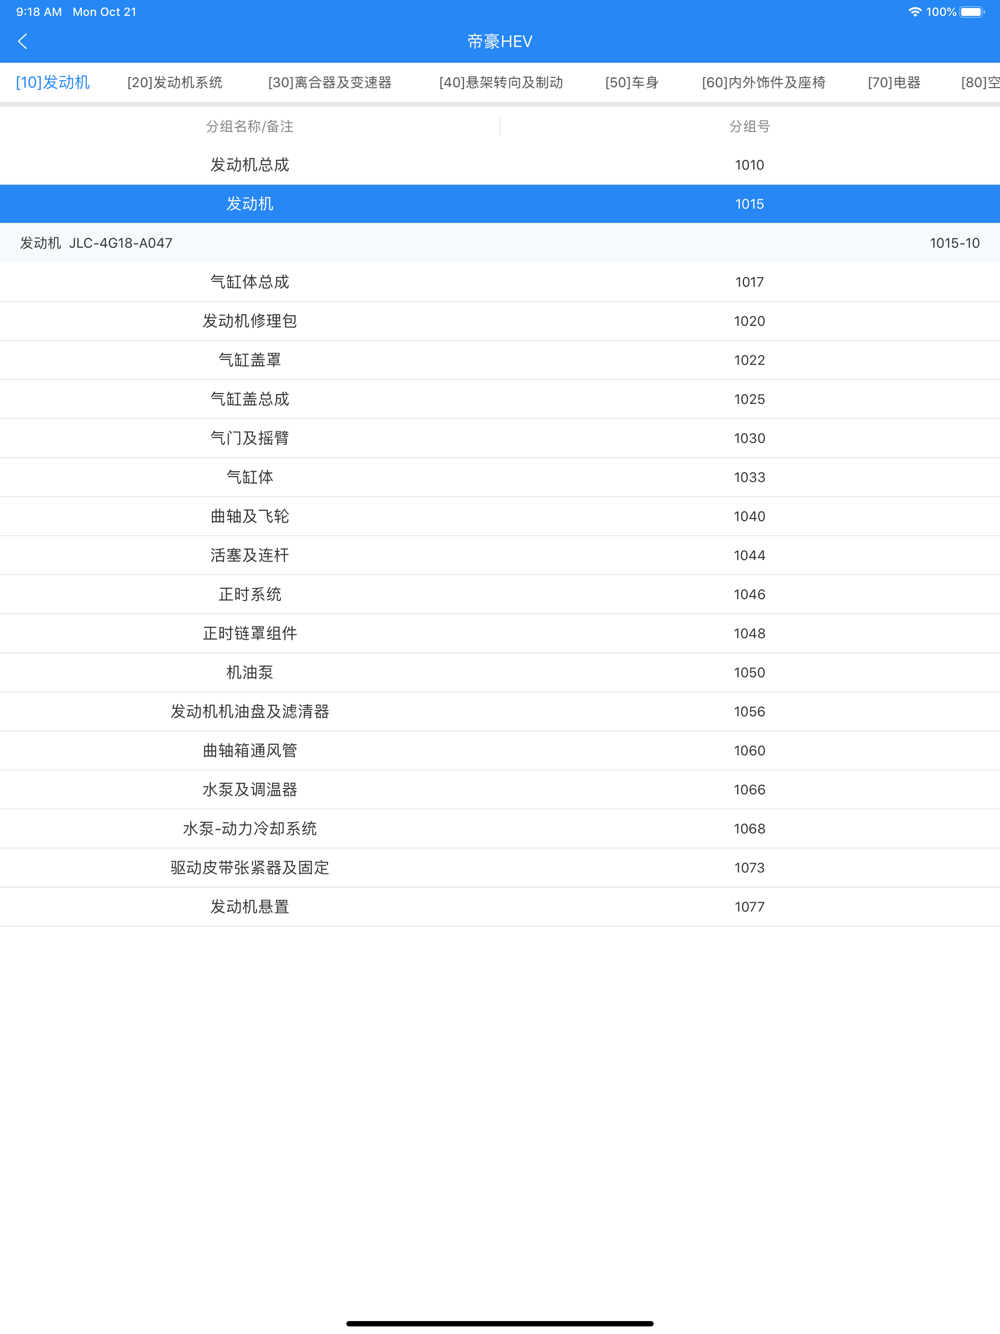Switch to the [10]发动机 tab
The image size is (1000, 1334).
[x=53, y=82]
